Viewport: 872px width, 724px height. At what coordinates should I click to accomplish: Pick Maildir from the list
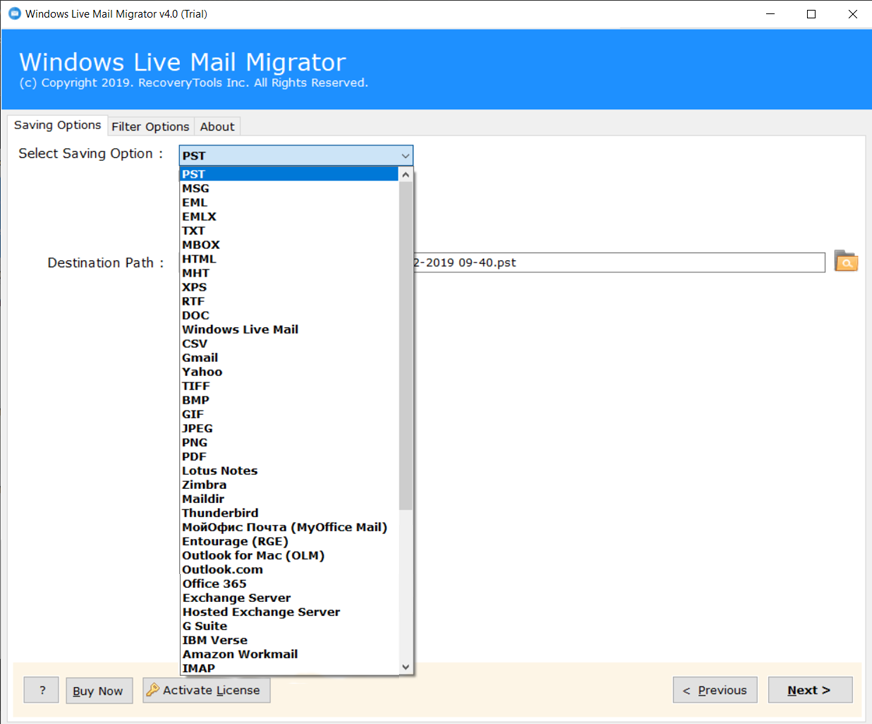click(289, 499)
